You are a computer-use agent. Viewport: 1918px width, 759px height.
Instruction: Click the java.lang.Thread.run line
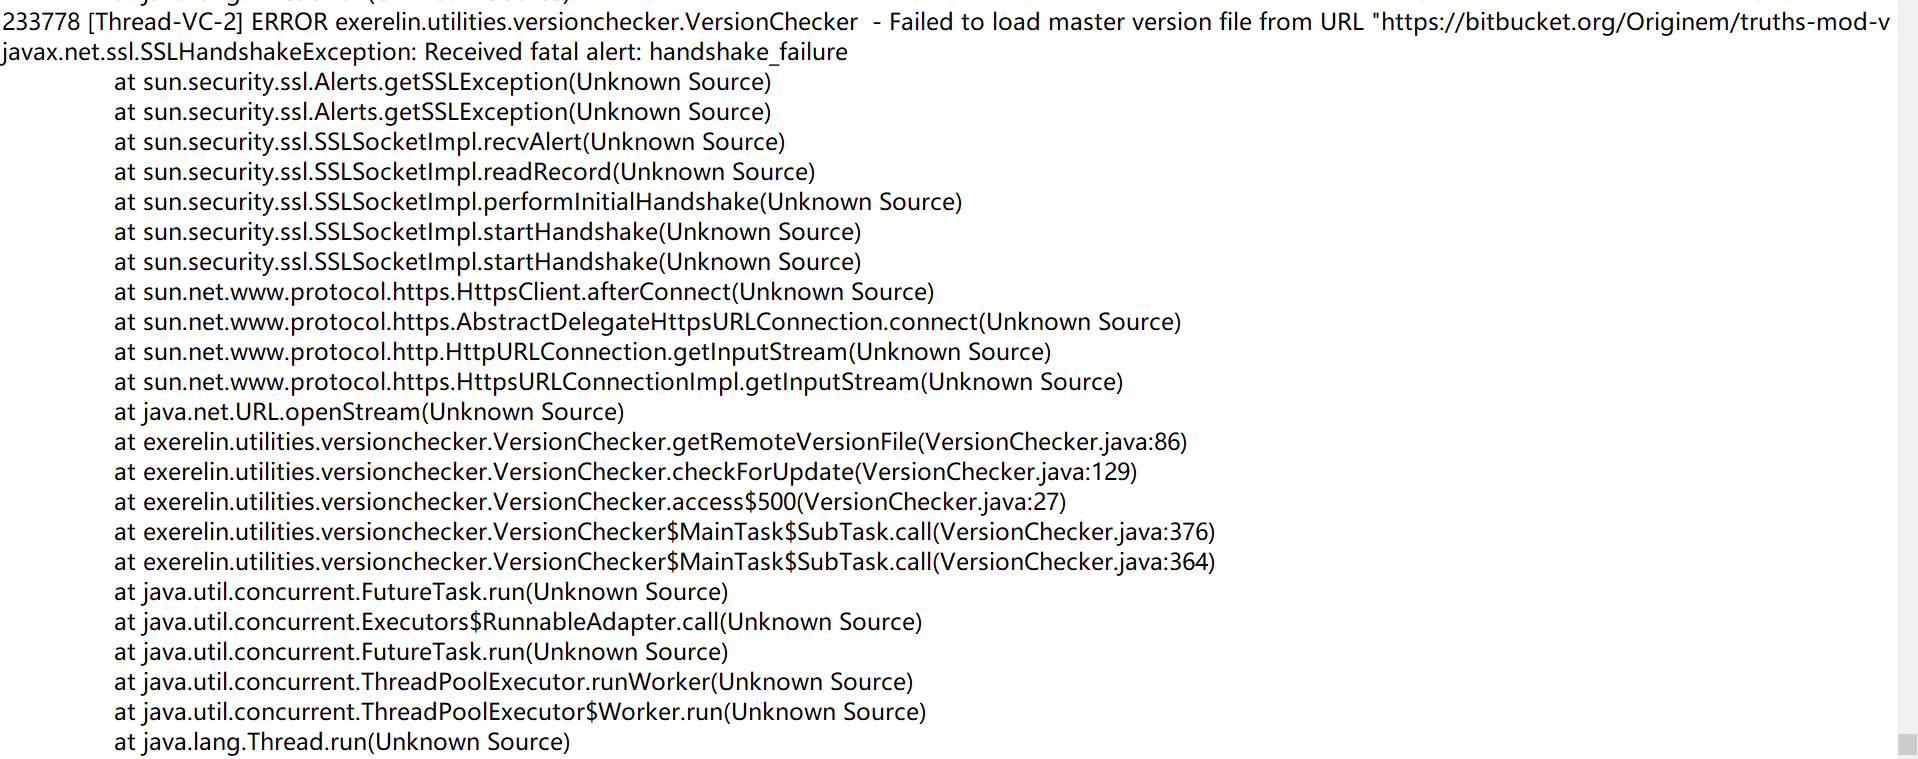point(341,742)
